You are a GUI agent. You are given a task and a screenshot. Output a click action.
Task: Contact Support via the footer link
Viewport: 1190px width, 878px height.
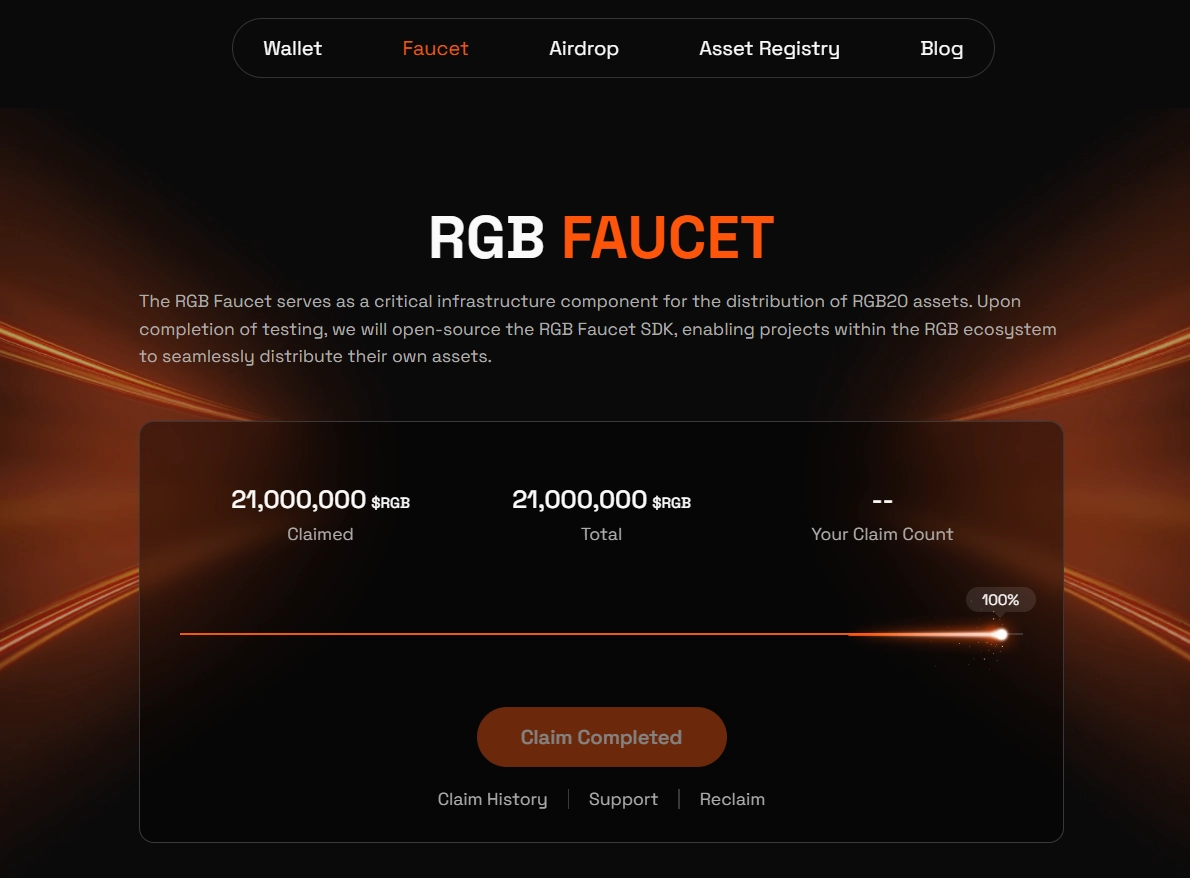(623, 798)
